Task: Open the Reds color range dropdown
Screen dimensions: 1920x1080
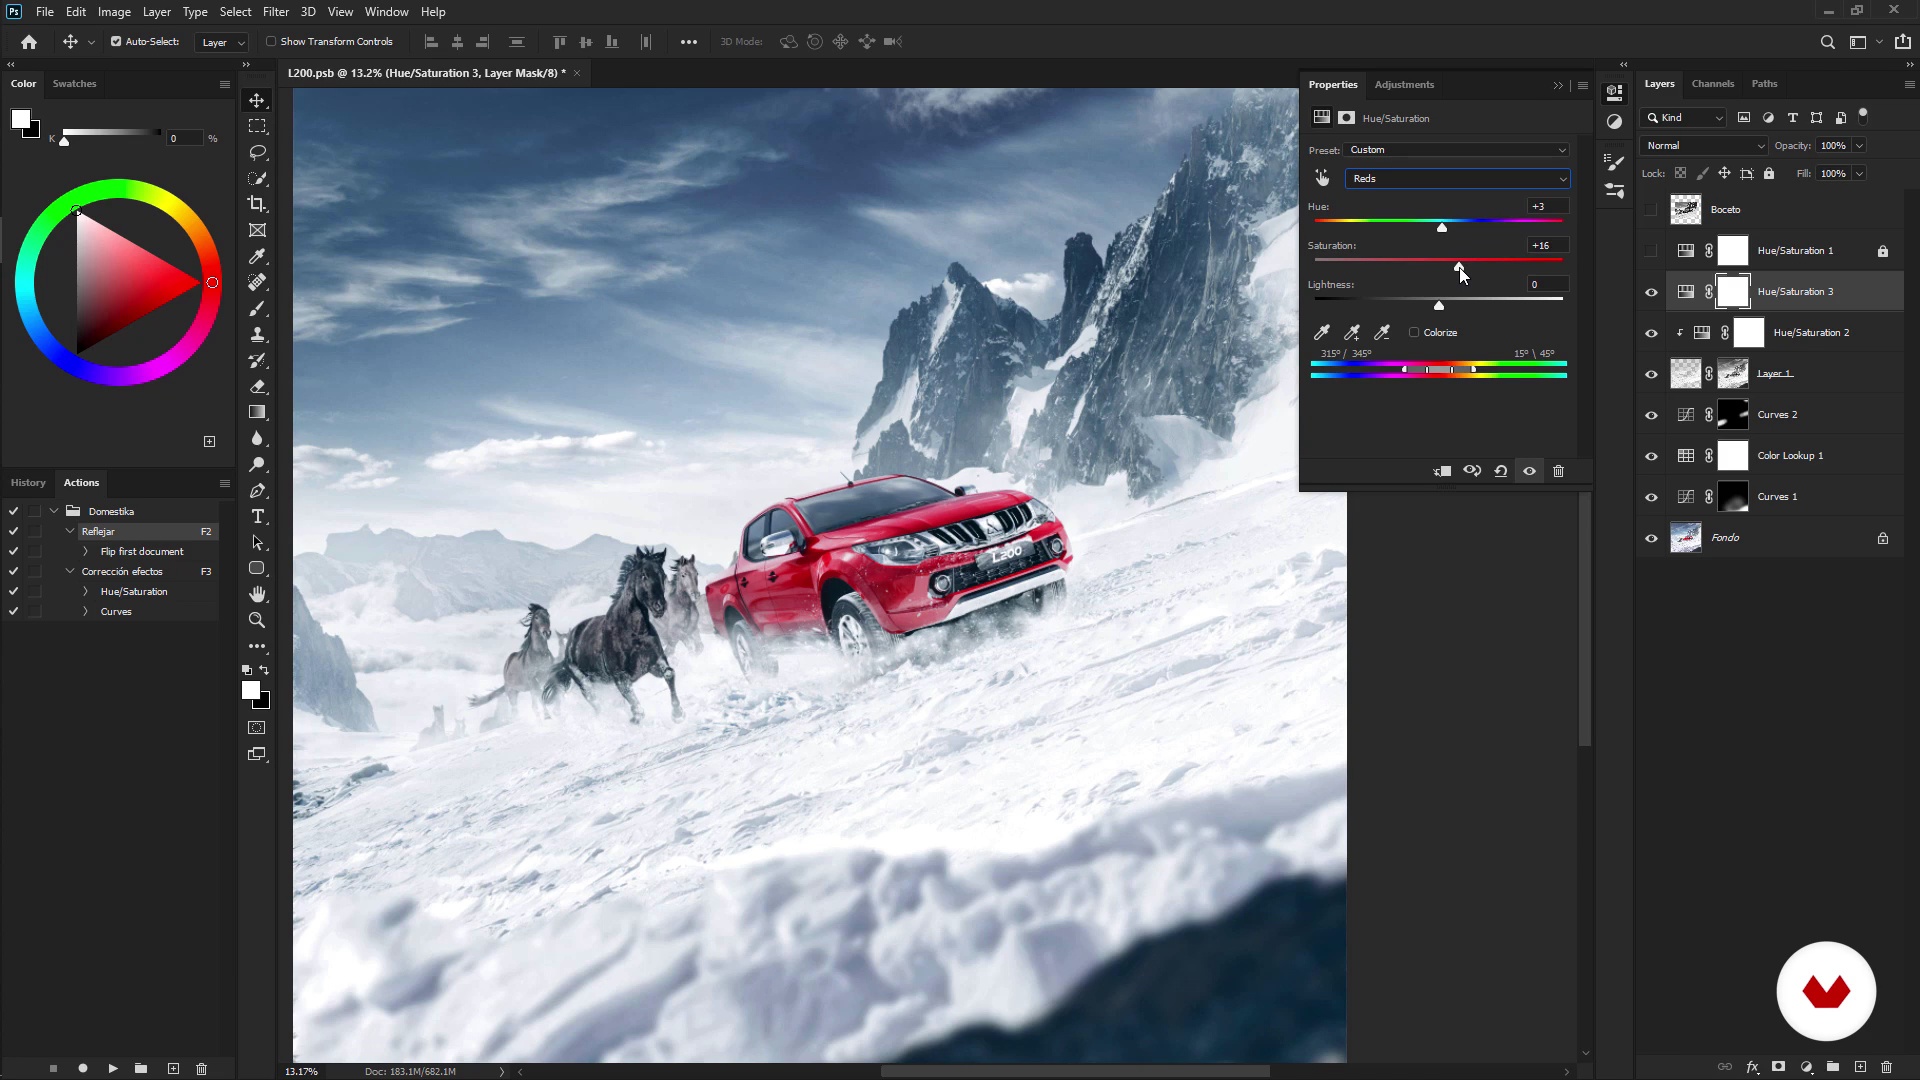Action: click(1457, 178)
